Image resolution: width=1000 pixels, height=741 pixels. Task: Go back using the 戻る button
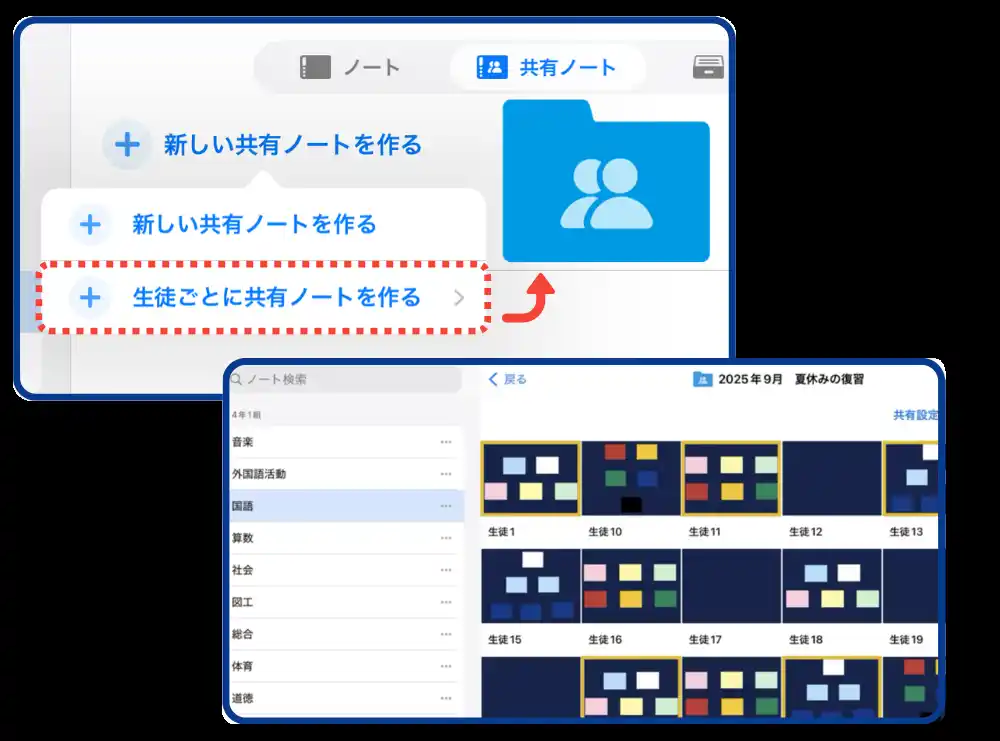click(x=508, y=380)
